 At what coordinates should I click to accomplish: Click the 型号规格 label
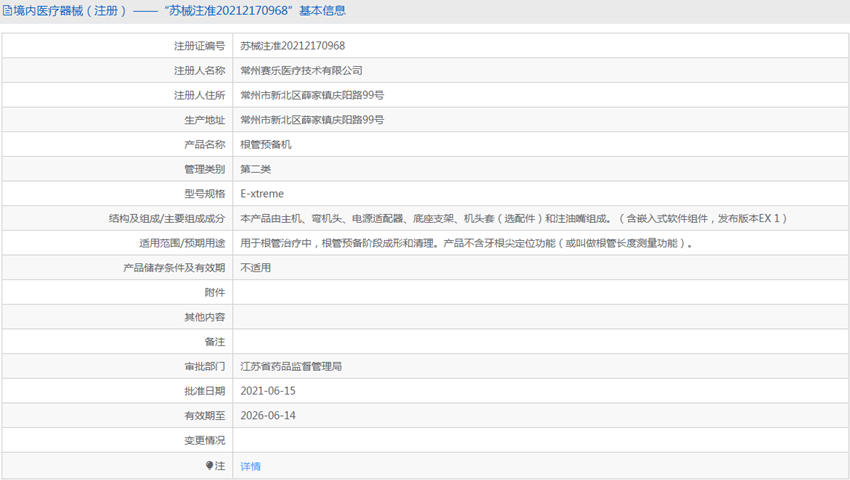[204, 194]
